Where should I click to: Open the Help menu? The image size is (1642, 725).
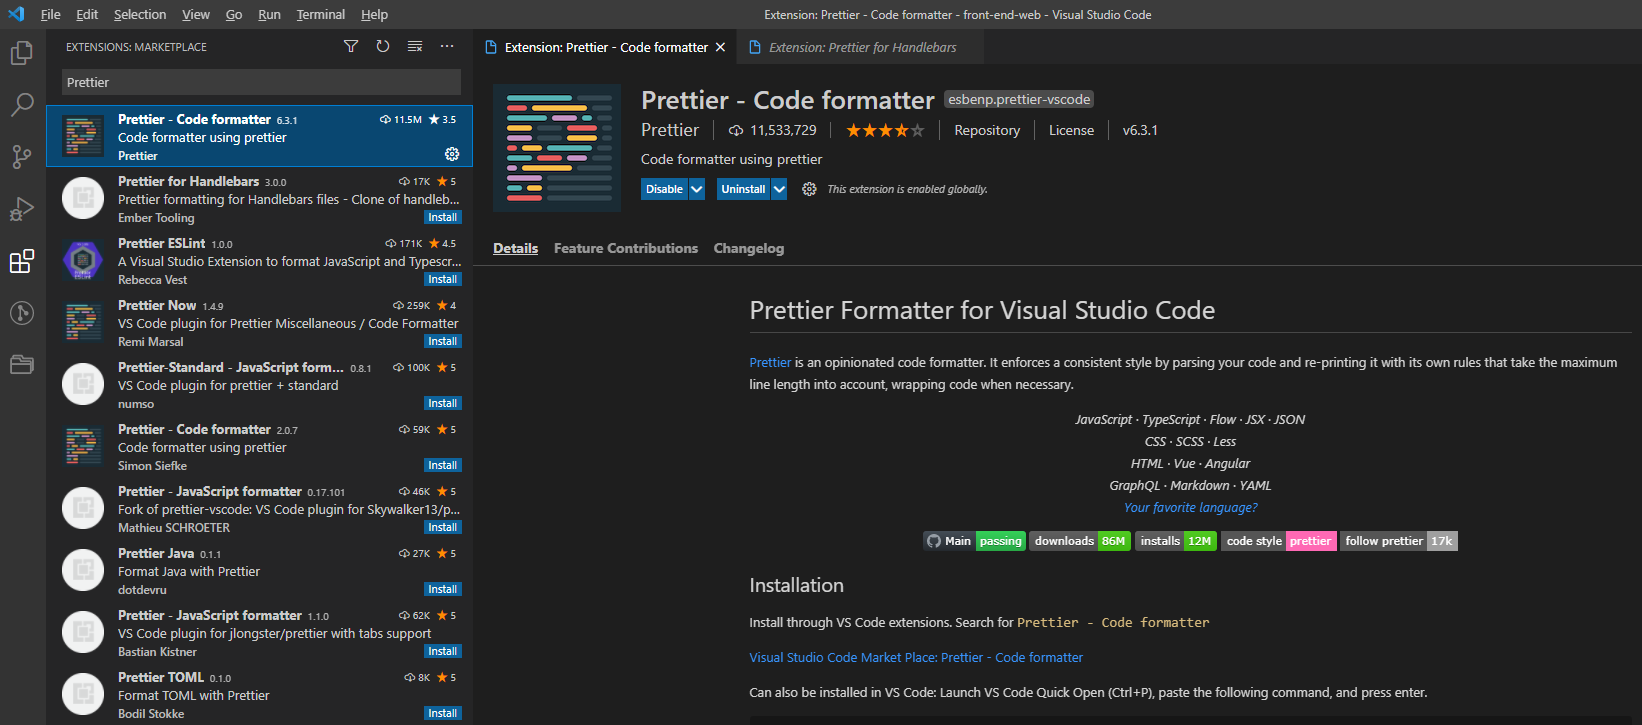point(374,14)
